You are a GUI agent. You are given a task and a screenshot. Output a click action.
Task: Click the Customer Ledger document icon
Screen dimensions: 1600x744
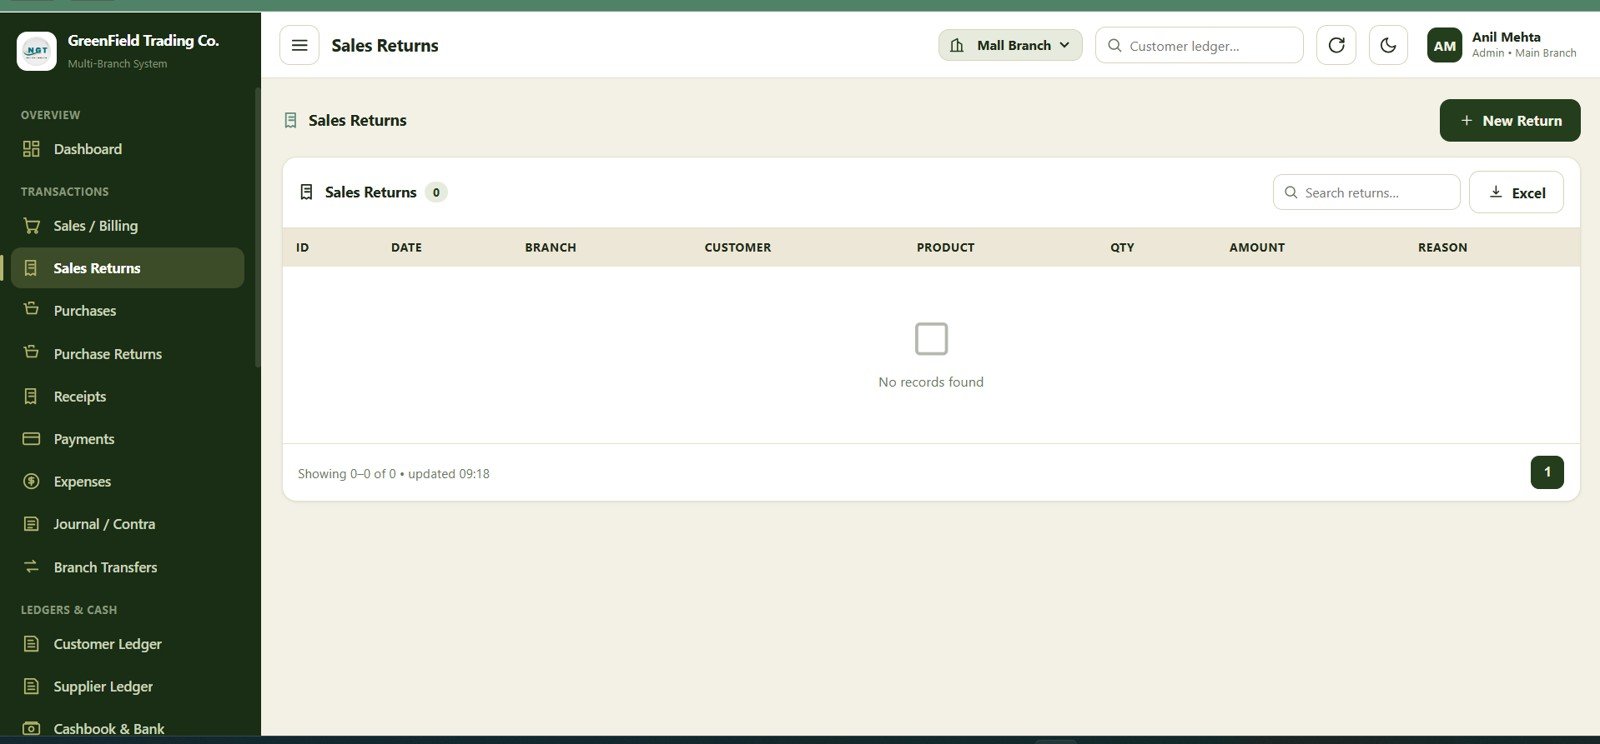point(31,644)
